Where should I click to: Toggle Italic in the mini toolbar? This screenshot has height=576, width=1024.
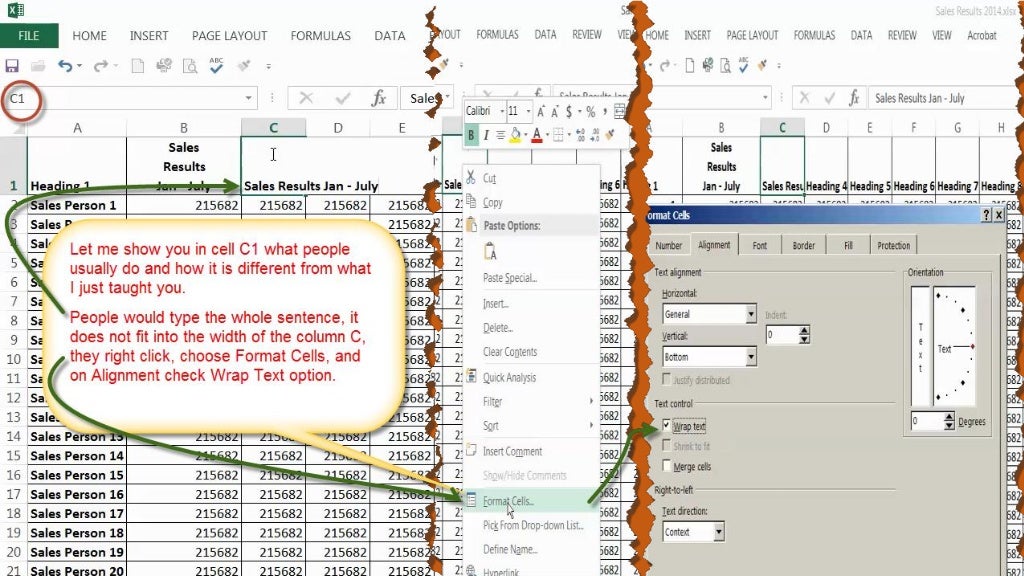[486, 135]
